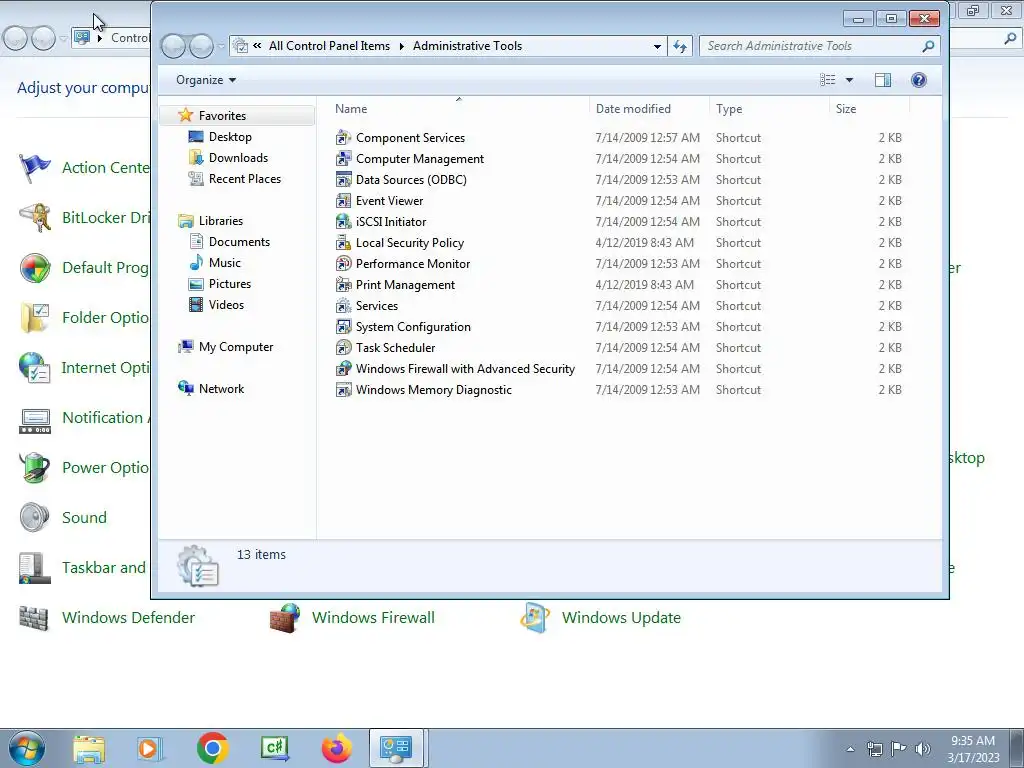Click Administrative Tools breadcrumb segment
Image resolution: width=1024 pixels, height=768 pixels.
tap(467, 46)
